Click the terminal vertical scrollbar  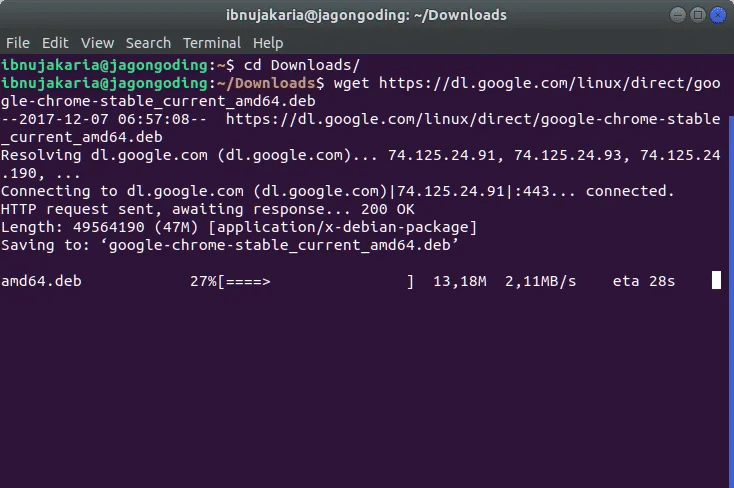click(731, 300)
